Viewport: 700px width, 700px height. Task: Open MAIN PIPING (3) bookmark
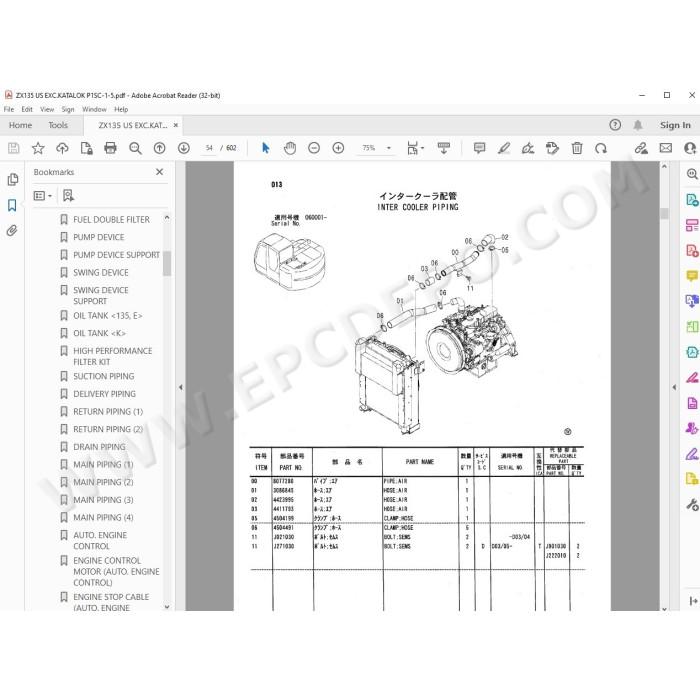click(103, 500)
